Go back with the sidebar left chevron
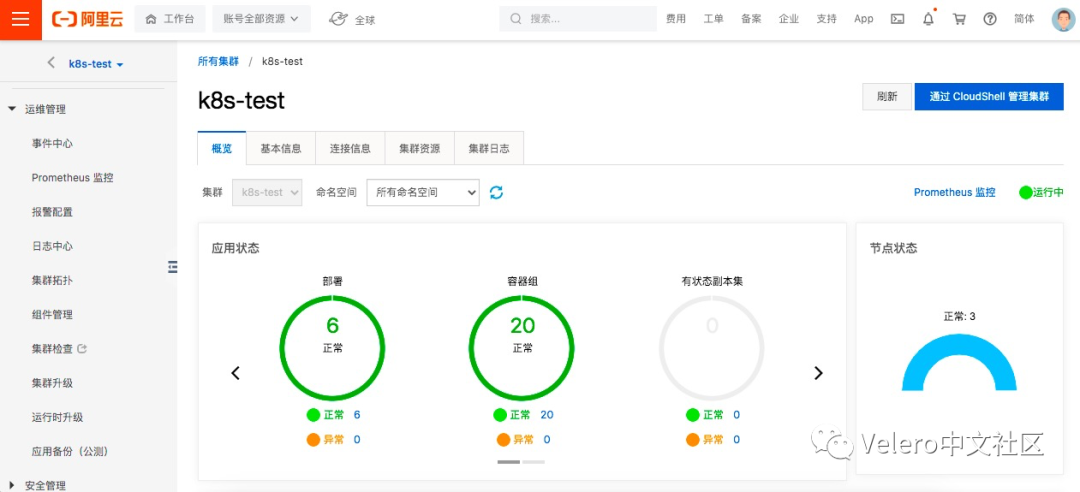The width and height of the screenshot is (1080, 492). pyautogui.click(x=51, y=63)
